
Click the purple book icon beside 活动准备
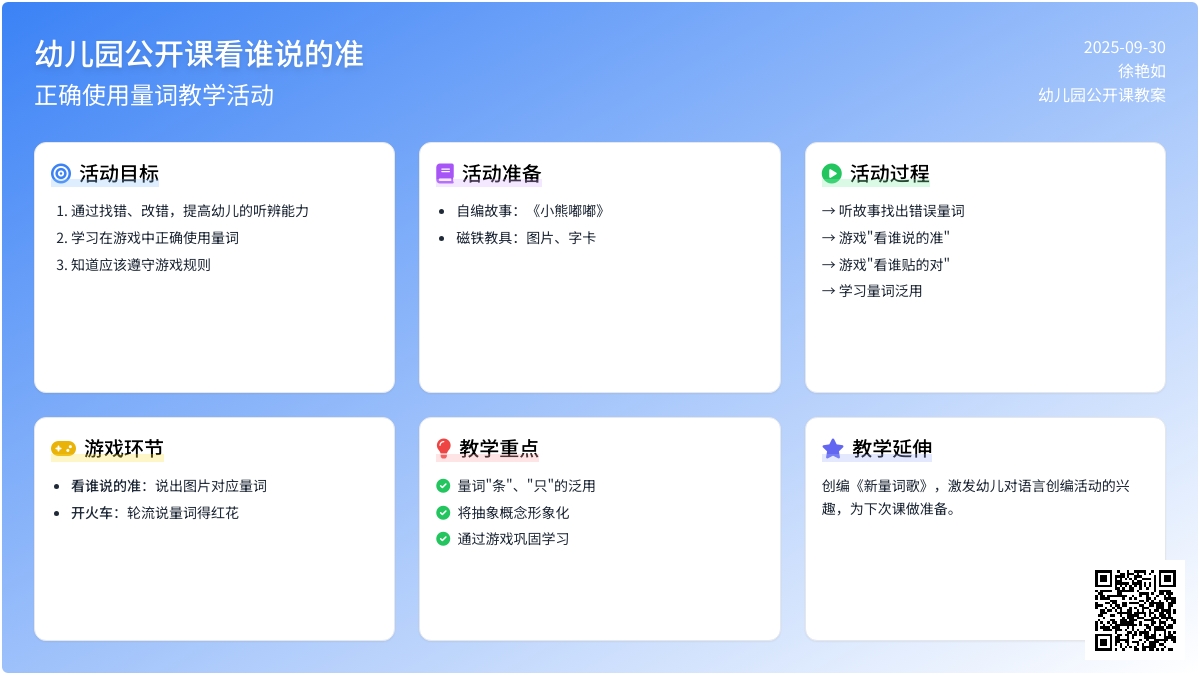[x=445, y=174]
